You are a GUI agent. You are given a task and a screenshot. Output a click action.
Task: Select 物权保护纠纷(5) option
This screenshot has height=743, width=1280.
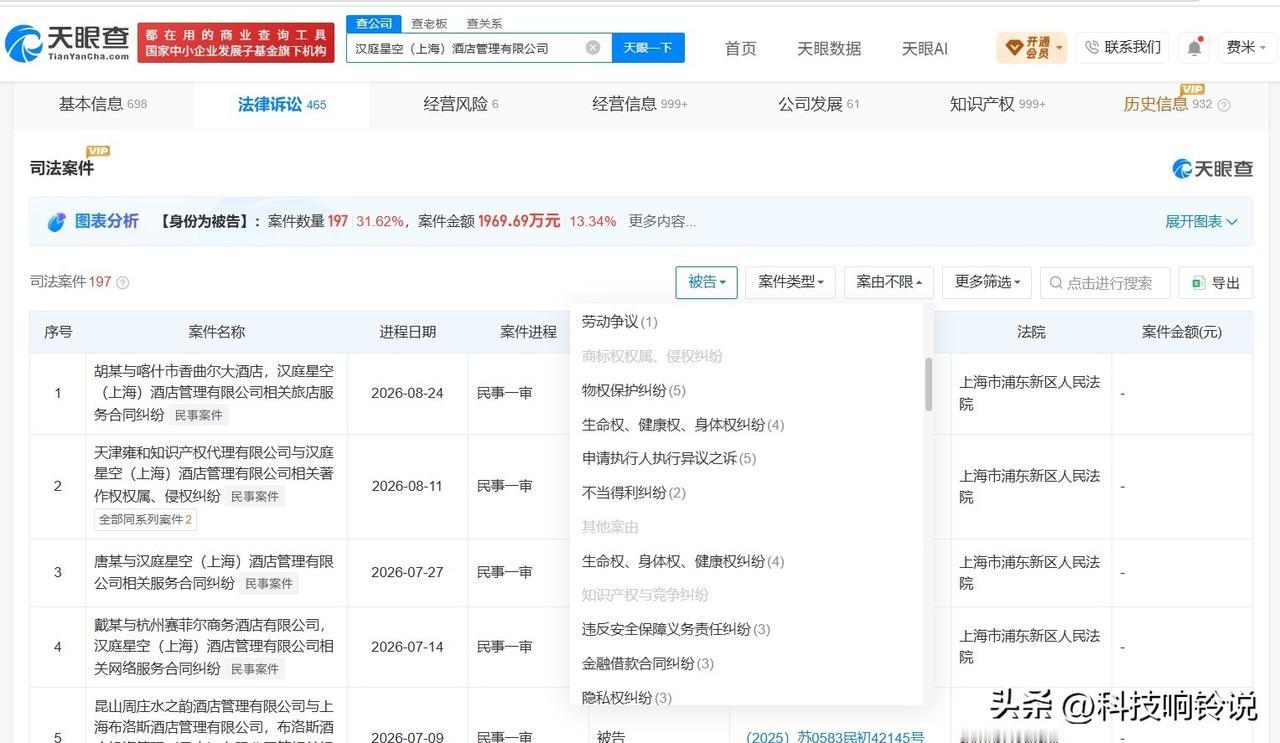tap(634, 390)
